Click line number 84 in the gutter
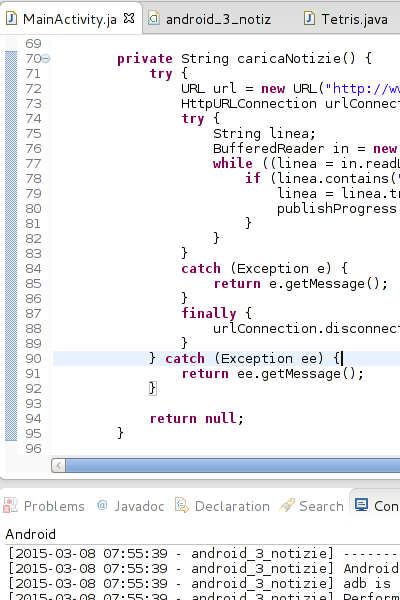Screen dimensions: 400x600 coord(33,269)
